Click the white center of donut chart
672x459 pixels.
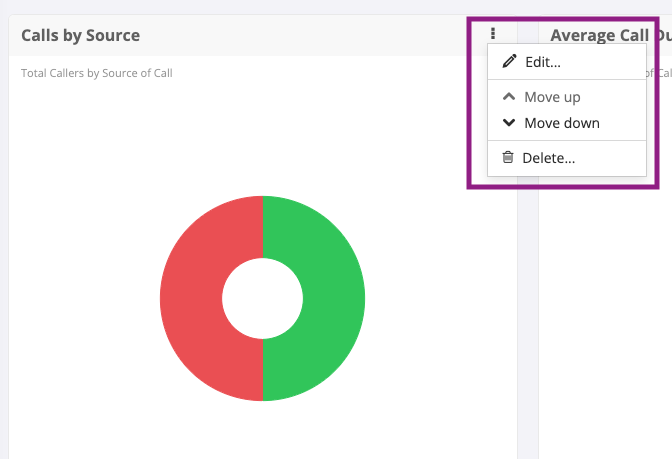tap(262, 298)
